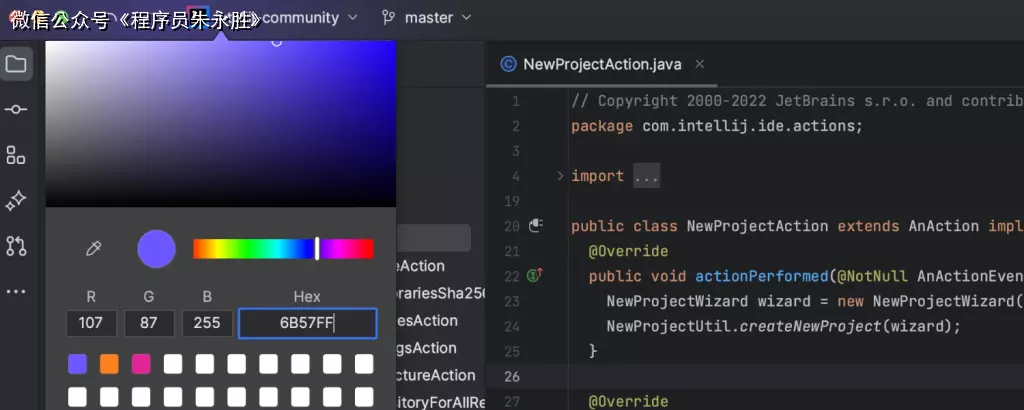This screenshot has height=410, width=1024.
Task: Select the orange saved color swatch
Action: [109, 364]
